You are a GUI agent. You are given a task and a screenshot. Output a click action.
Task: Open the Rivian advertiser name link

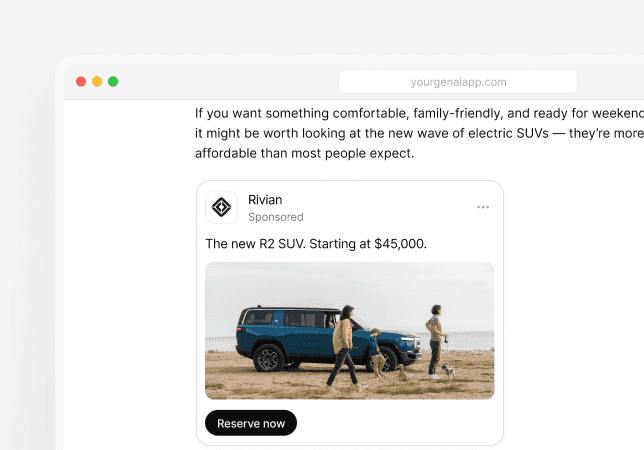[x=265, y=200]
